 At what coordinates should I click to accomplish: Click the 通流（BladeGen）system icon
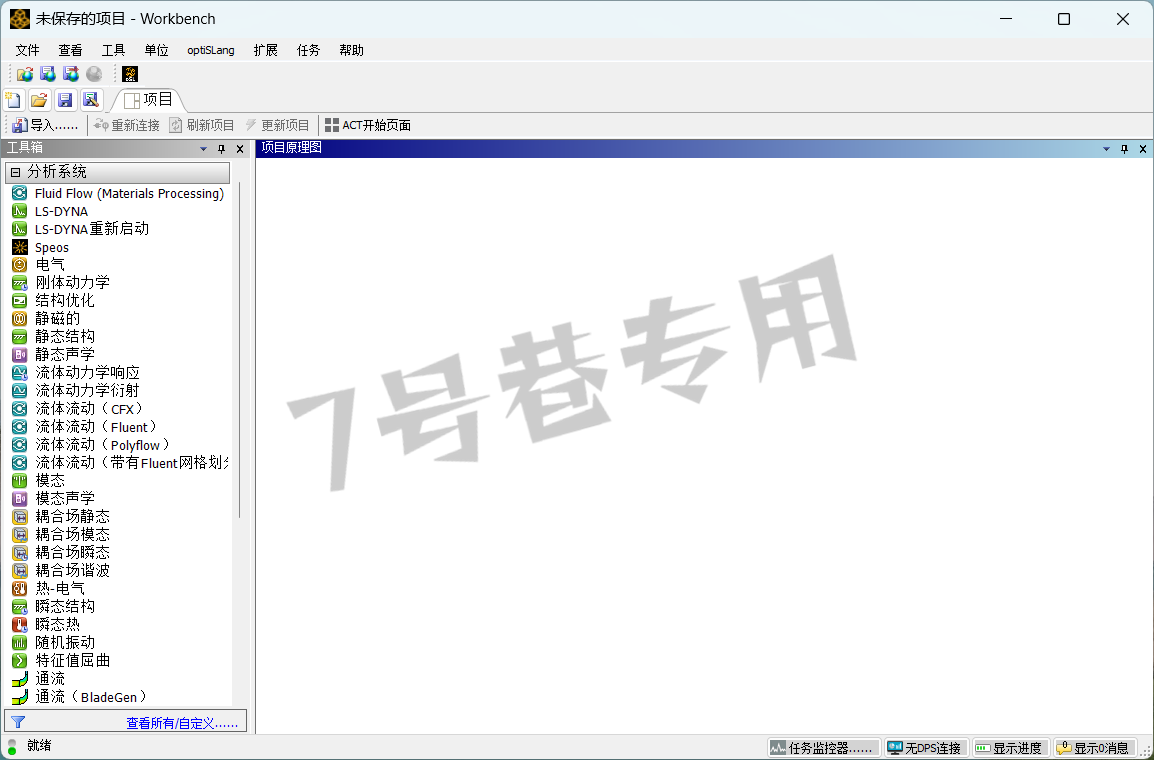[x=20, y=697]
